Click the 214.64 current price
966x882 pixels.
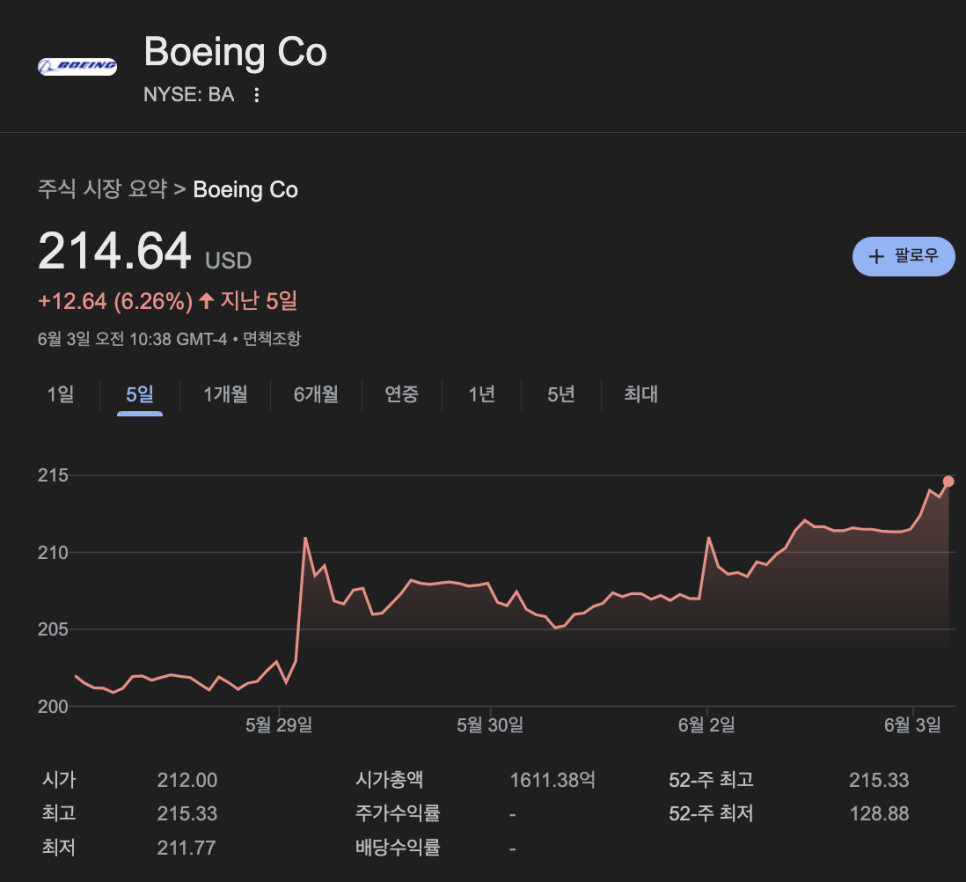tap(115, 251)
